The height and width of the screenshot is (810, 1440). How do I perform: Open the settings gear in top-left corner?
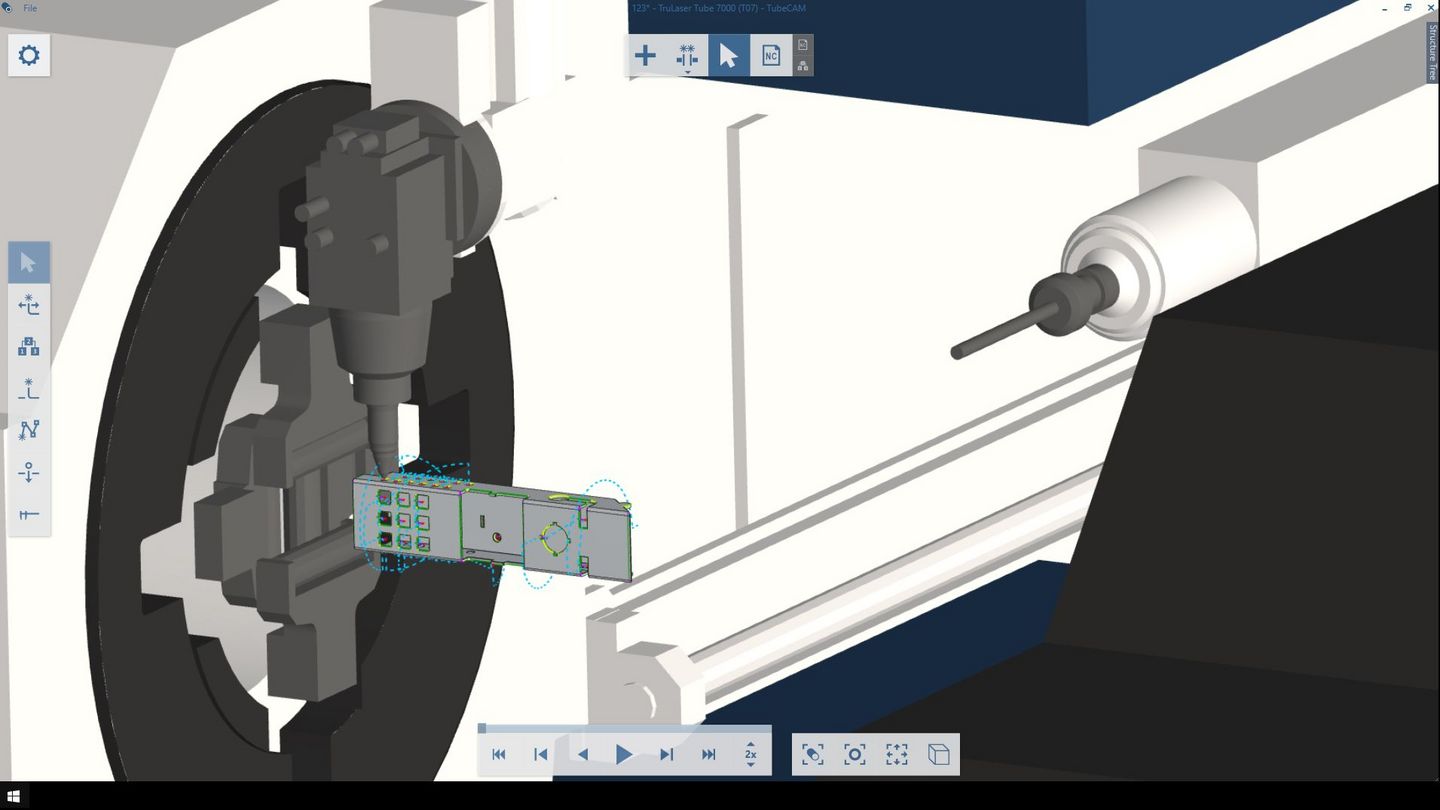[29, 55]
